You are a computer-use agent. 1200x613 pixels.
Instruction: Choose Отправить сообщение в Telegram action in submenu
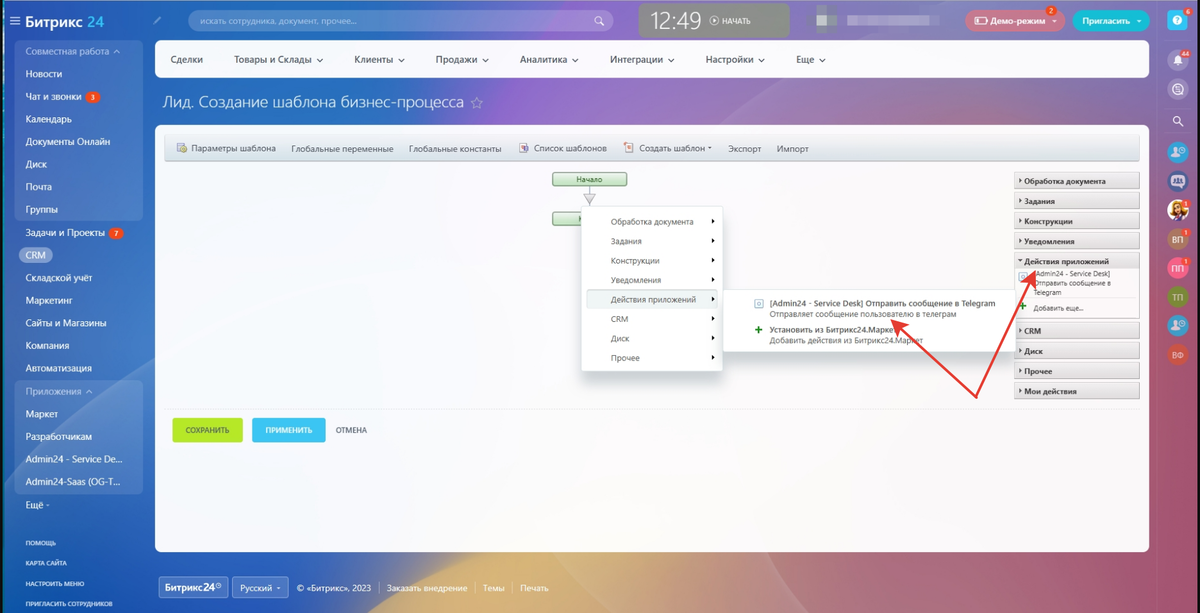(x=874, y=308)
